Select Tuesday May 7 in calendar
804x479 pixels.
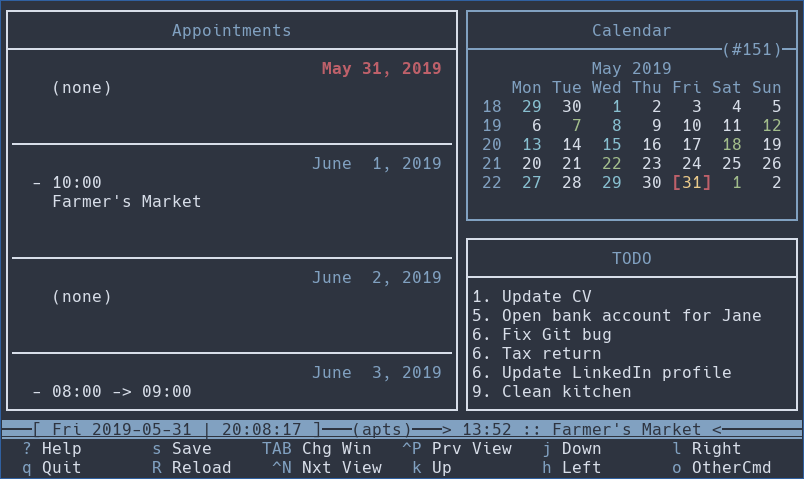click(x=576, y=126)
